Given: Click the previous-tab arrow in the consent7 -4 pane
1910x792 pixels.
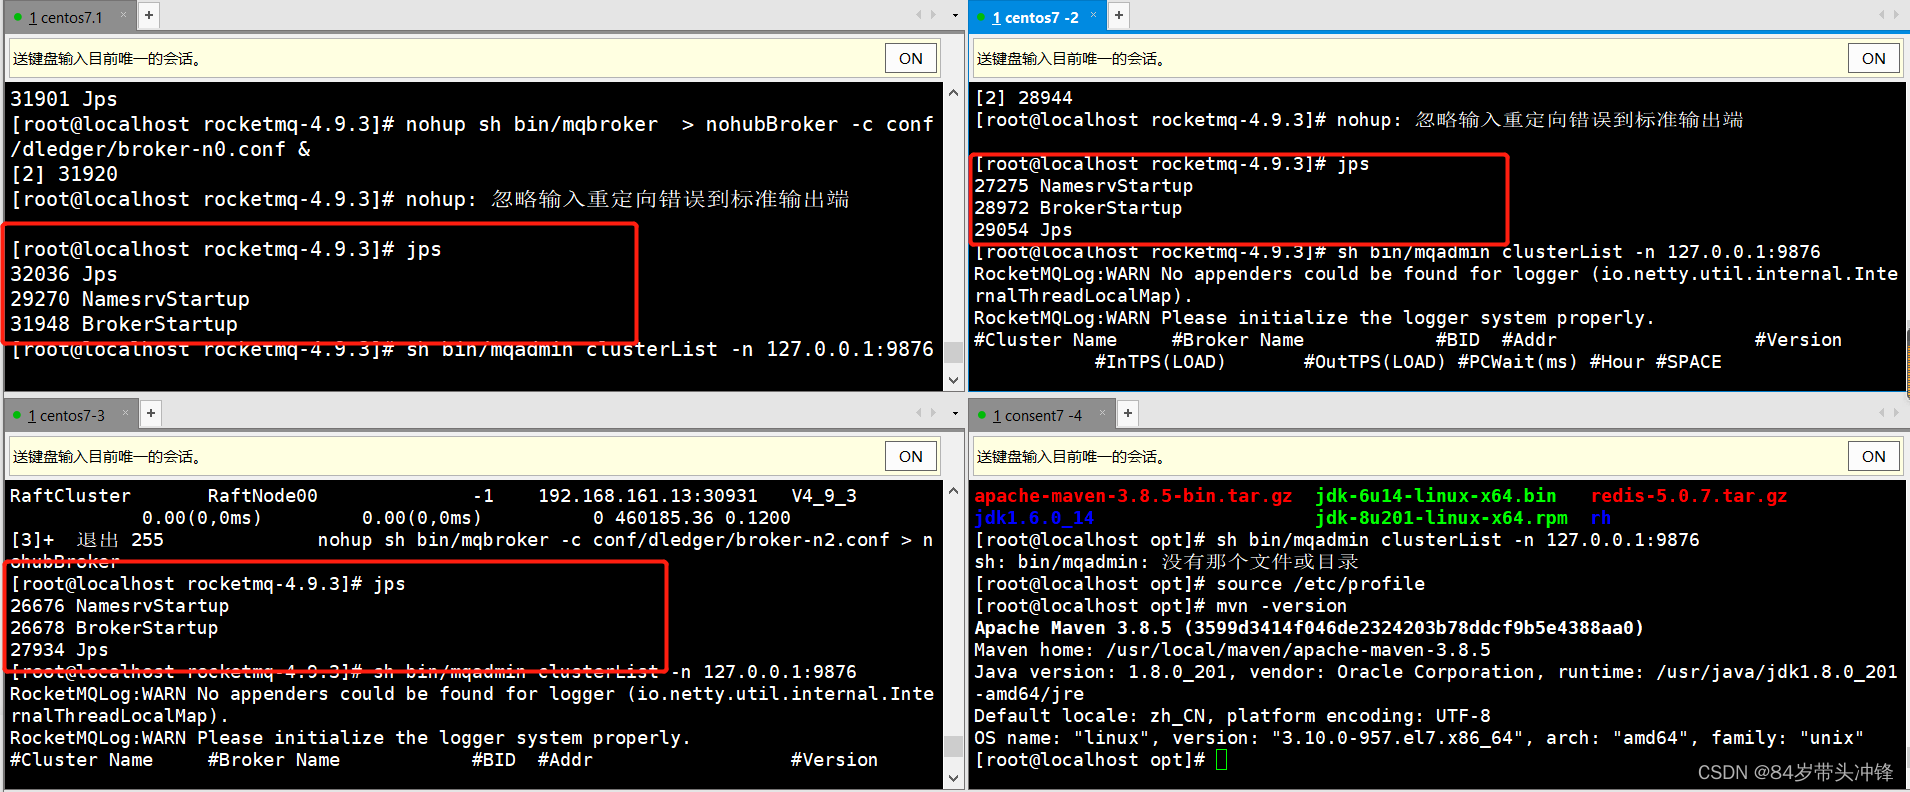Looking at the screenshot, I should [1882, 413].
